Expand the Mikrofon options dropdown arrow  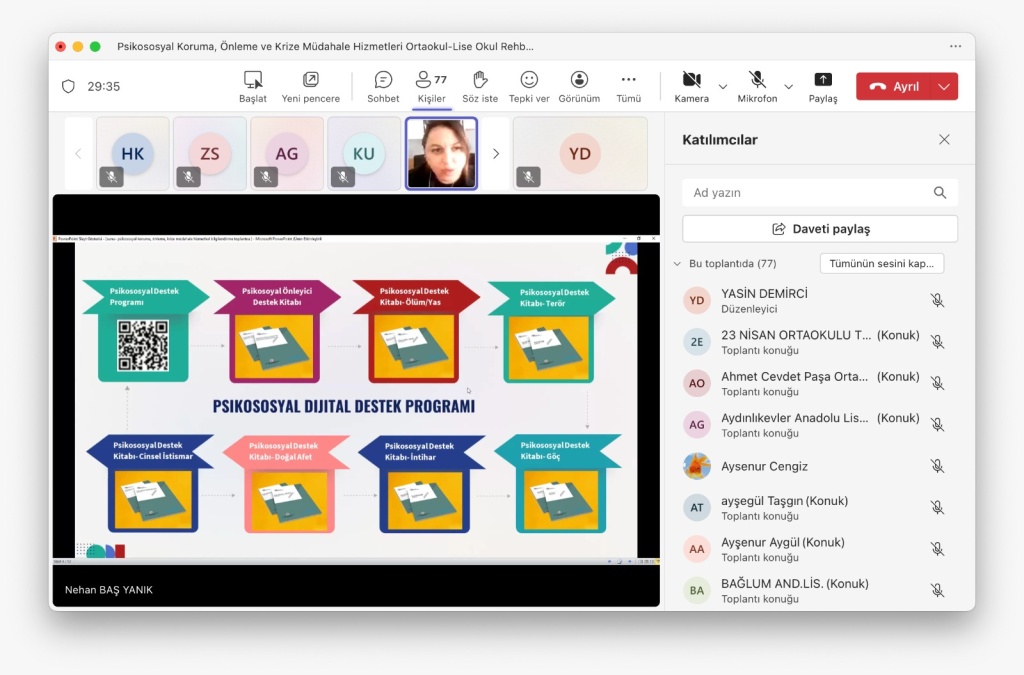pos(788,87)
